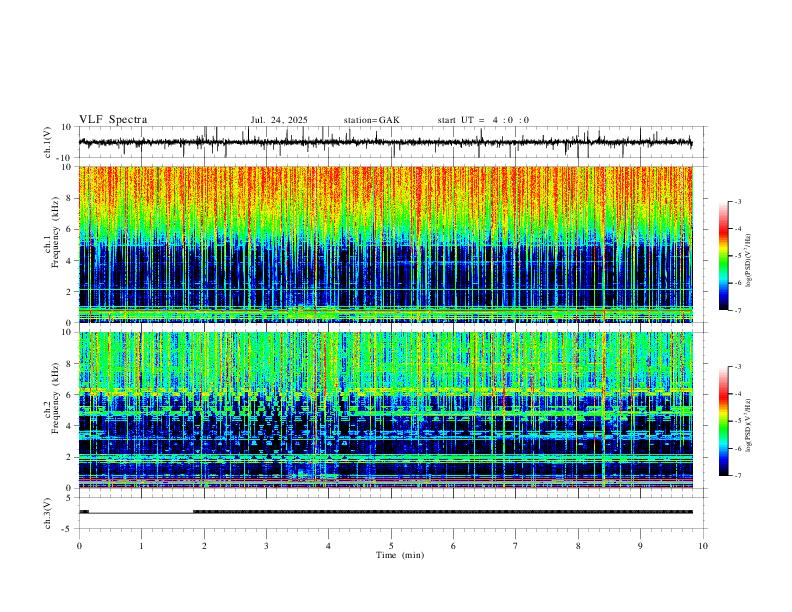Viewport: 792px width, 612px height.
Task: Click the "VLF Spectra" plot title
Action: coord(113,120)
